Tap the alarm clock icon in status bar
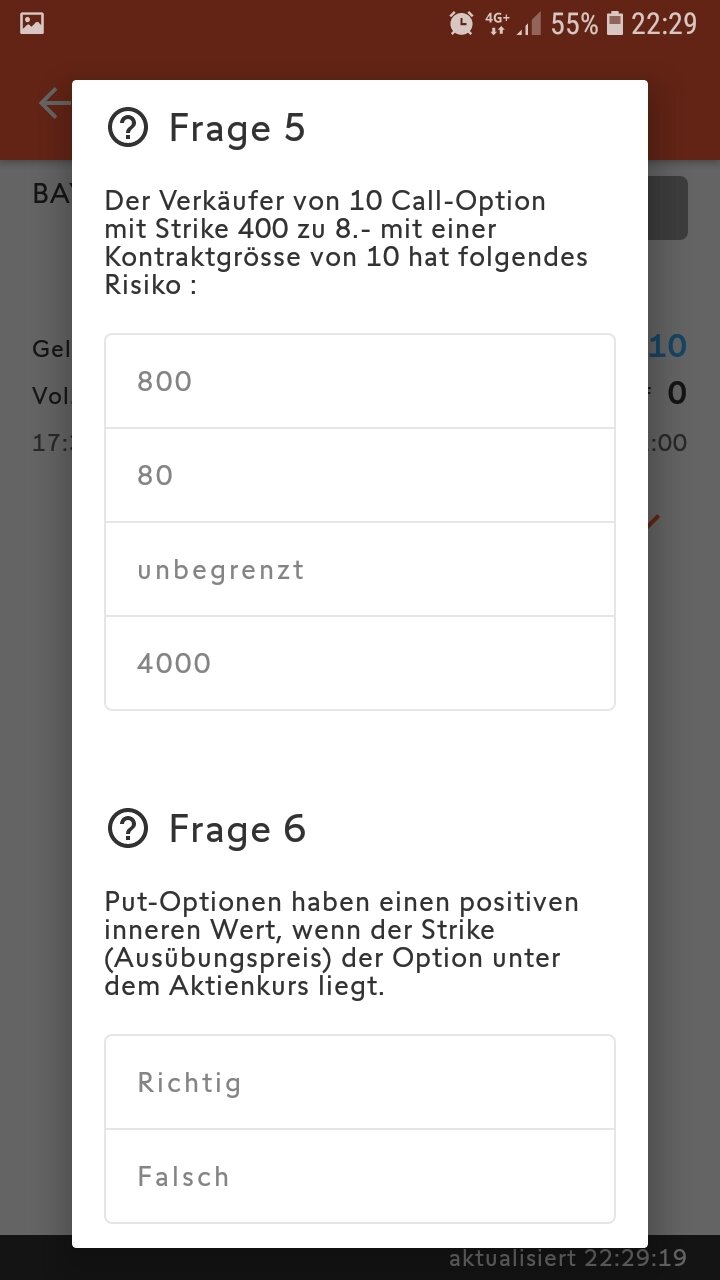 [461, 23]
